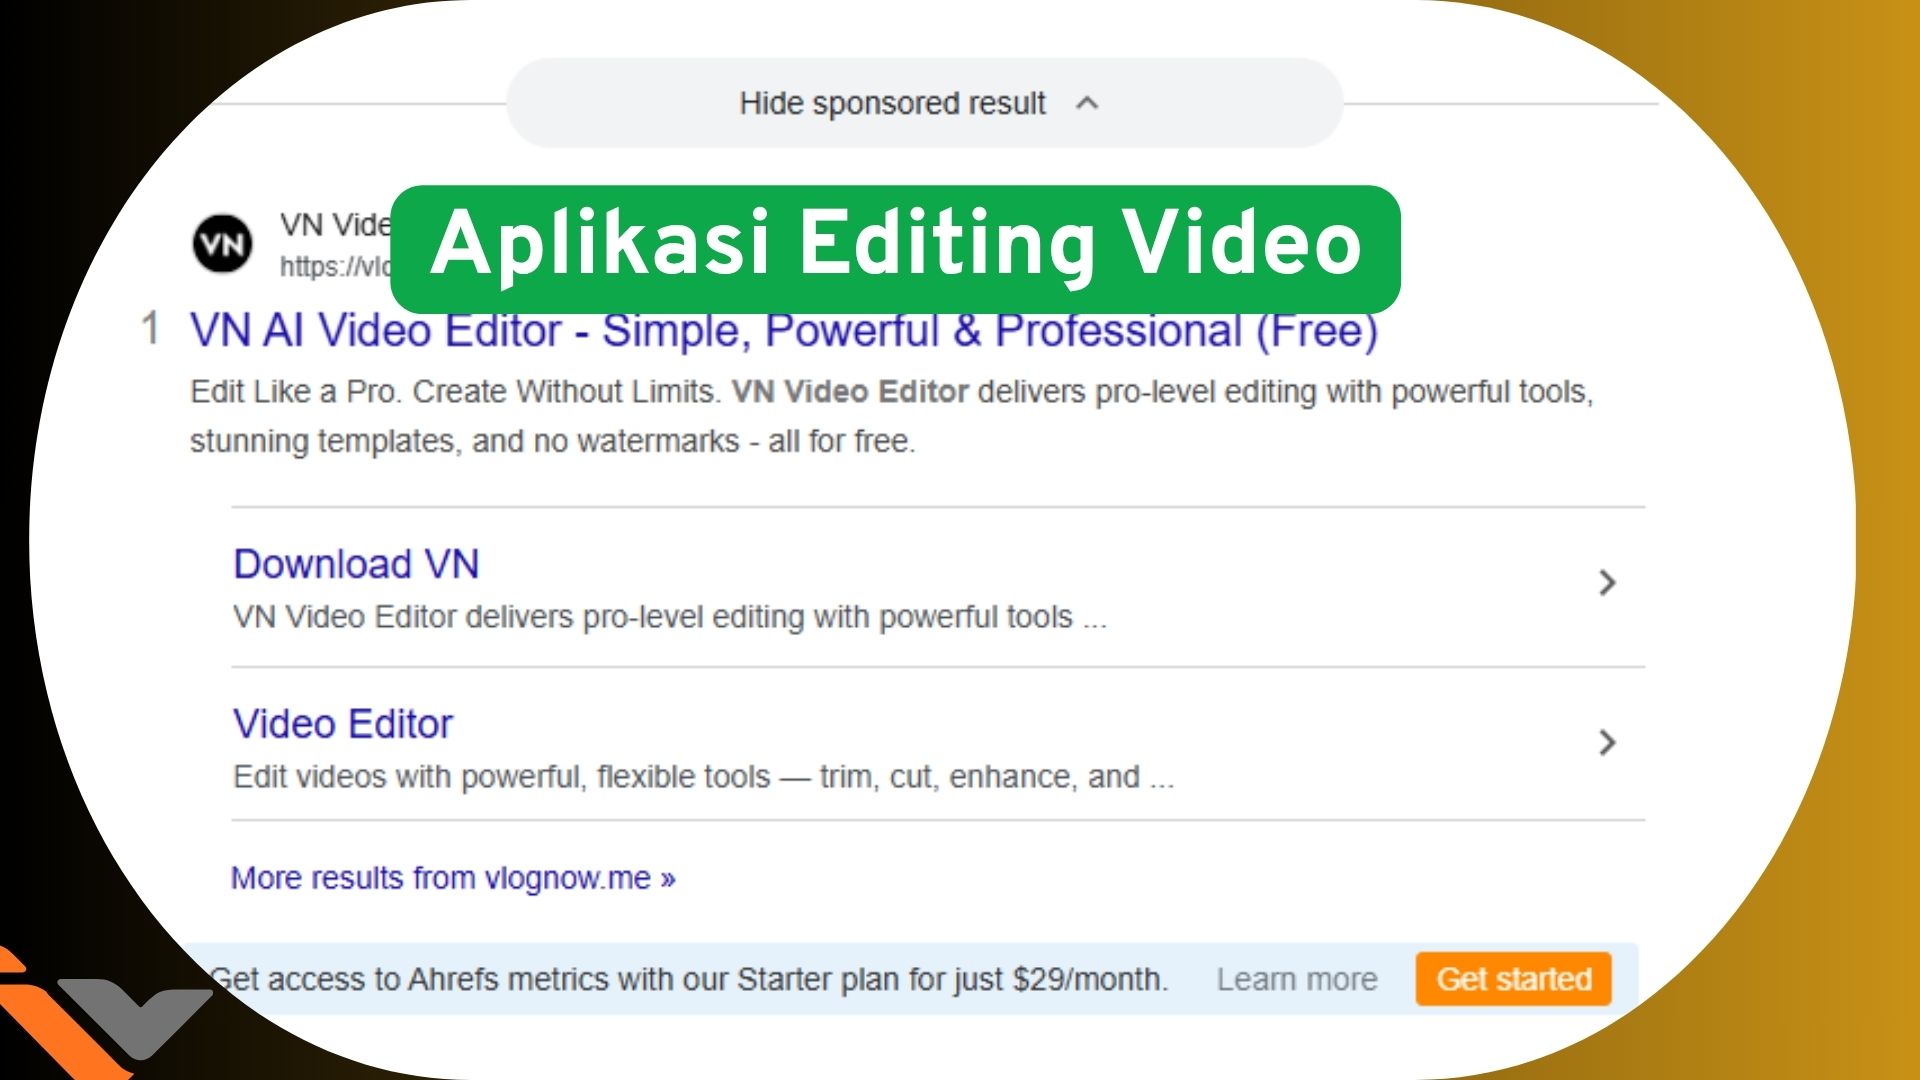The image size is (1920, 1080).
Task: Open the Download VN sitelink
Action: [x=356, y=563]
